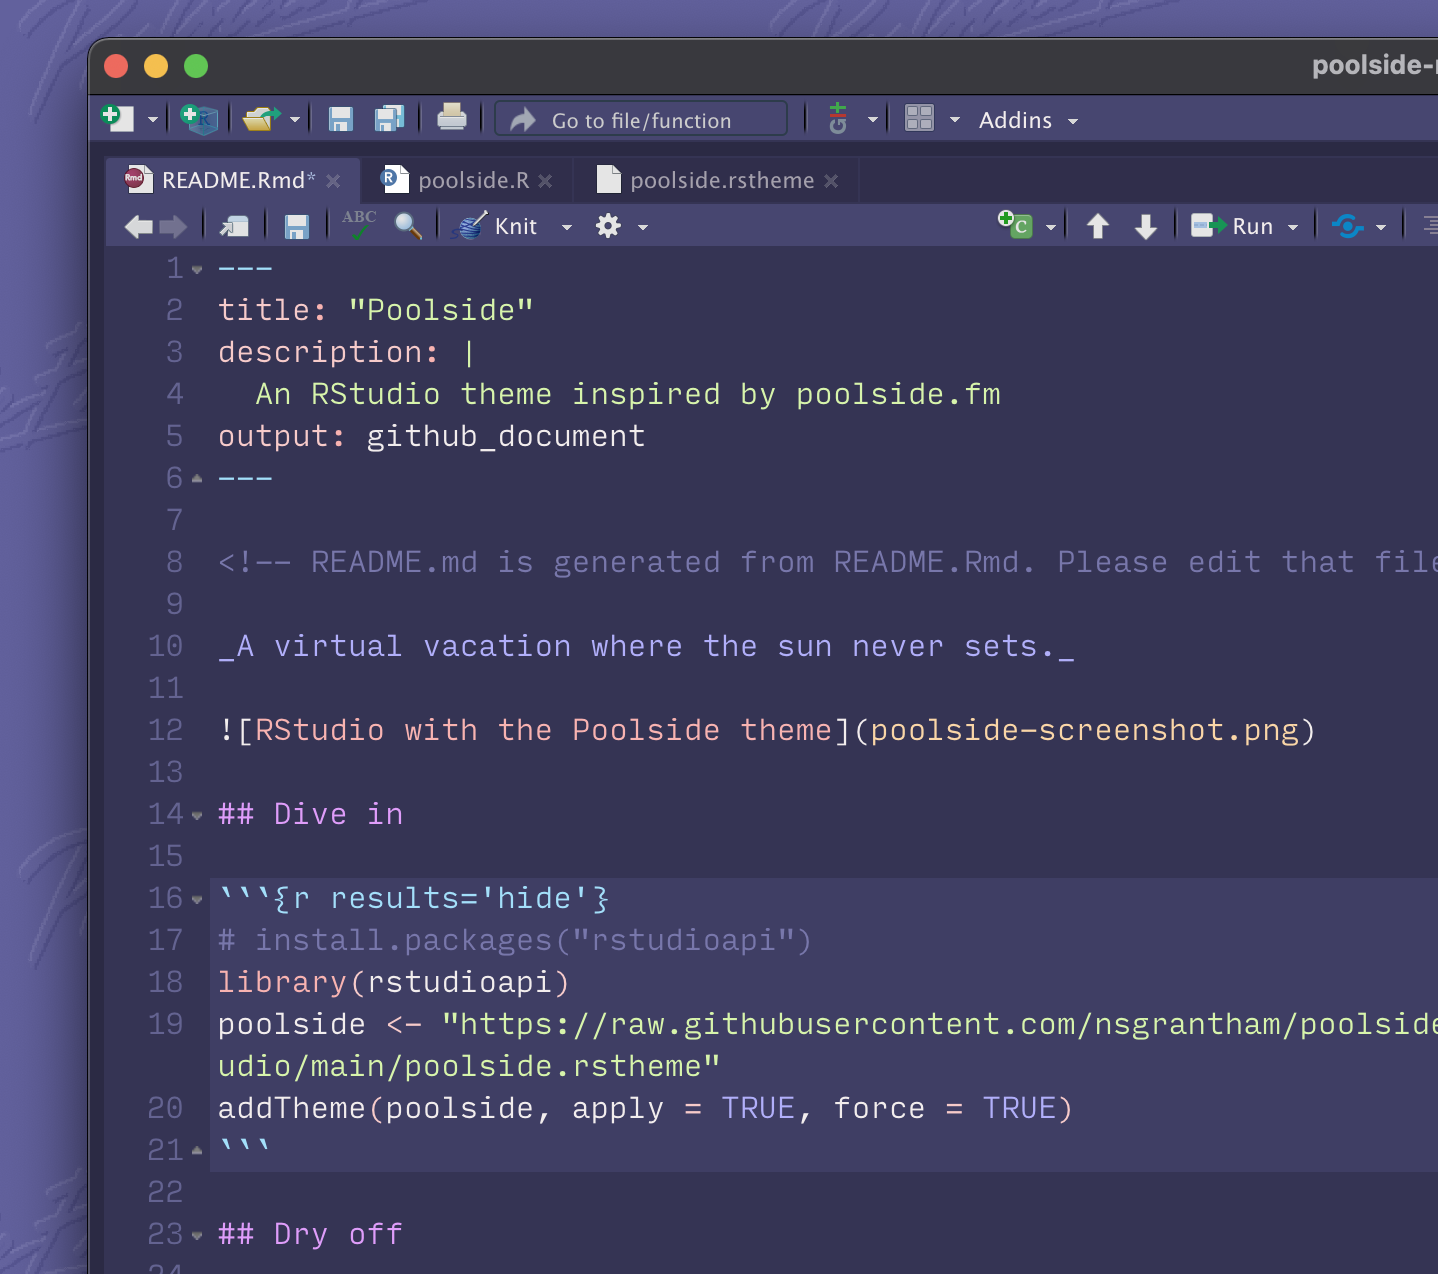Viewport: 1438px width, 1274px height.
Task: Collapse the 'Dry off' section at line 23
Action: click(x=197, y=1236)
